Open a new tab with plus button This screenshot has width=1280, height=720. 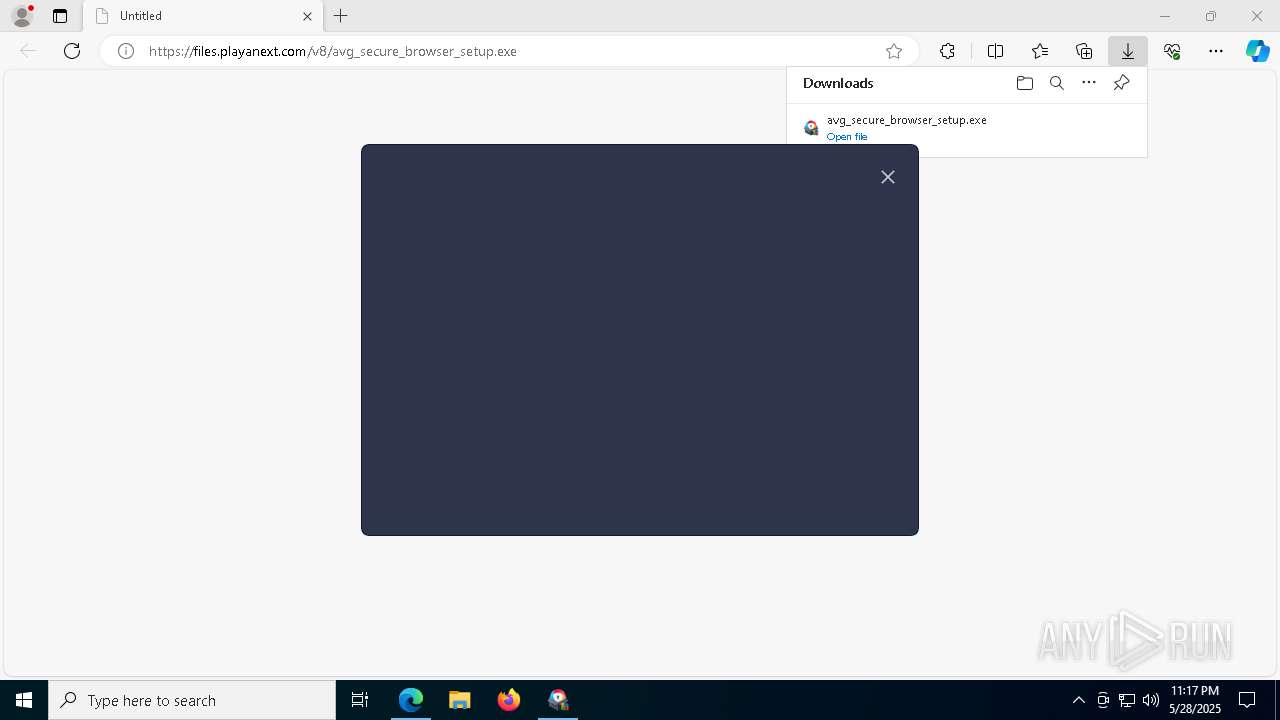pyautogui.click(x=341, y=16)
